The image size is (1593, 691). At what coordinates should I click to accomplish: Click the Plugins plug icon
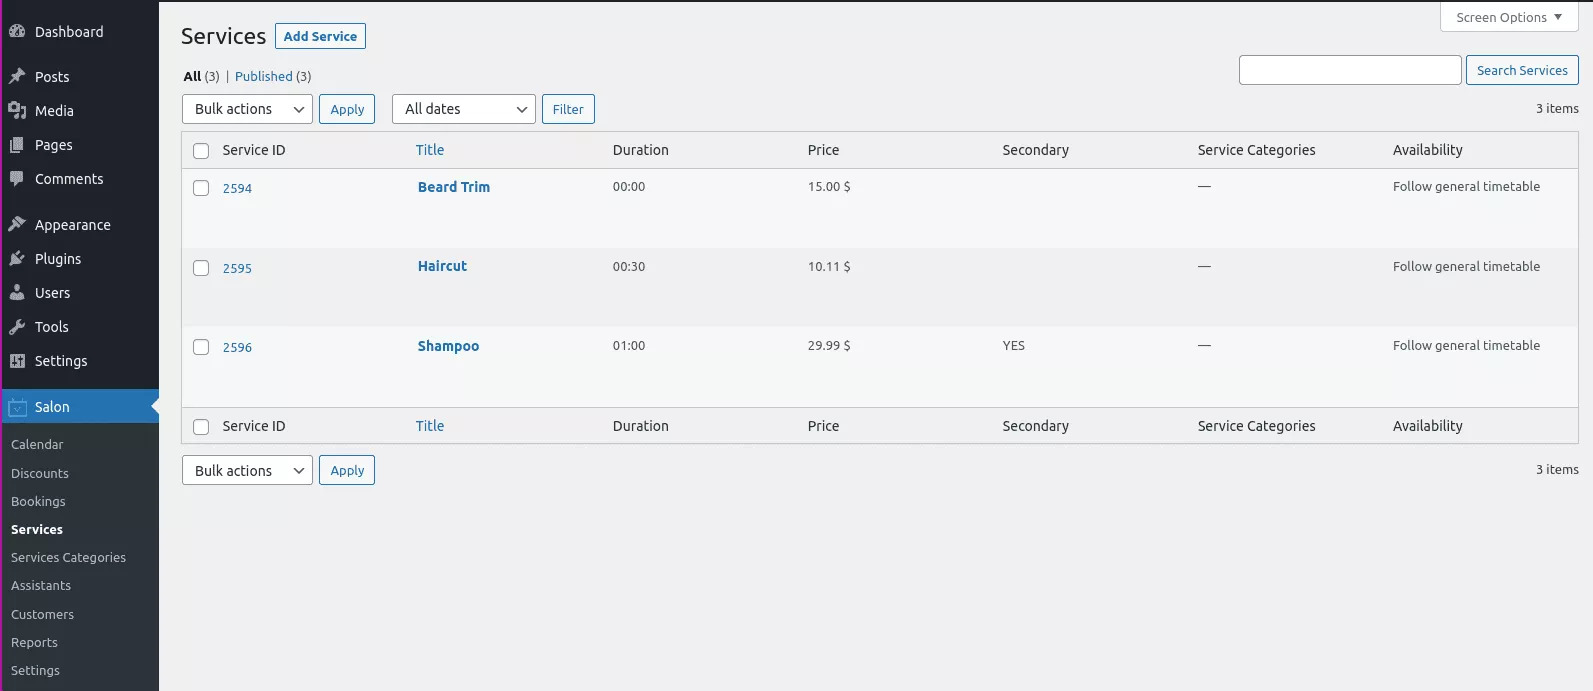[x=17, y=258]
